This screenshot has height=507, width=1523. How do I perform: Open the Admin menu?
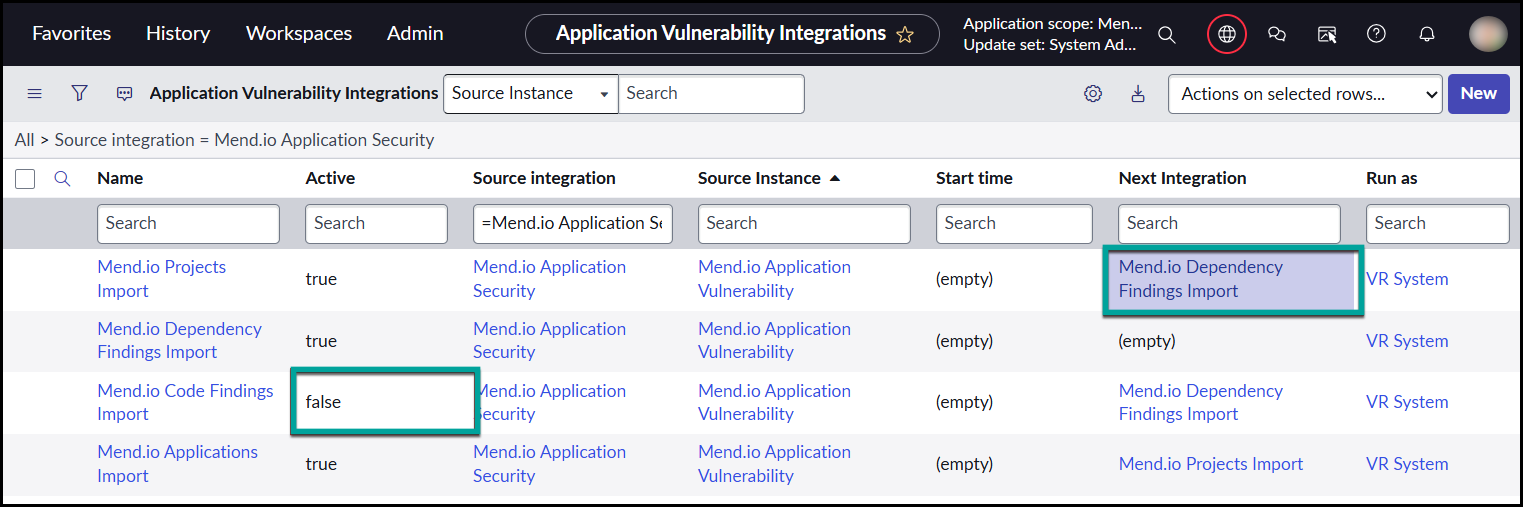click(x=415, y=33)
